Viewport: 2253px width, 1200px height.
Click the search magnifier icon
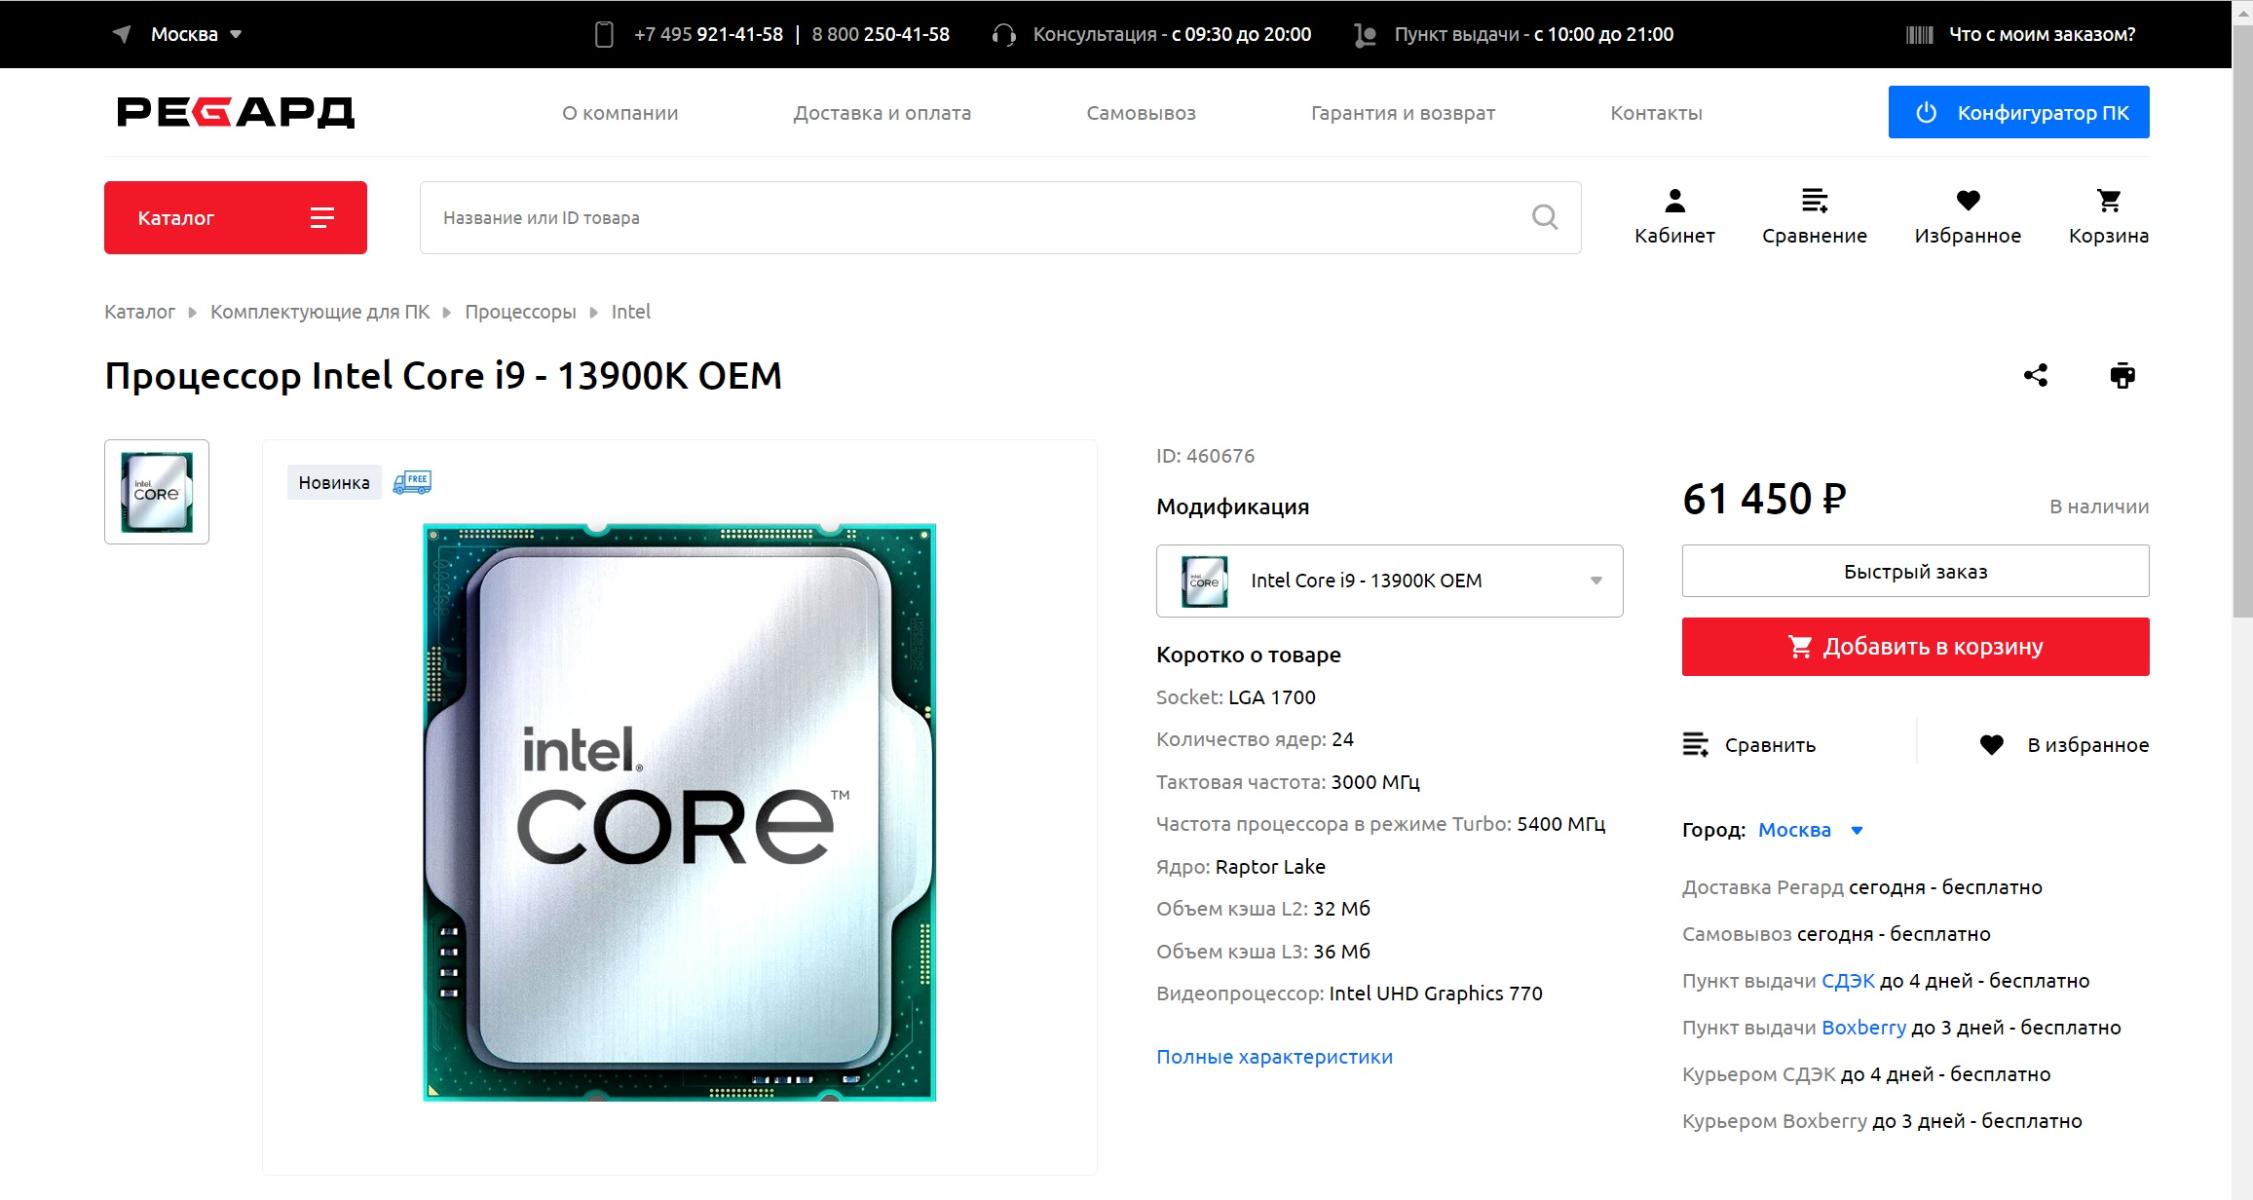1544,217
